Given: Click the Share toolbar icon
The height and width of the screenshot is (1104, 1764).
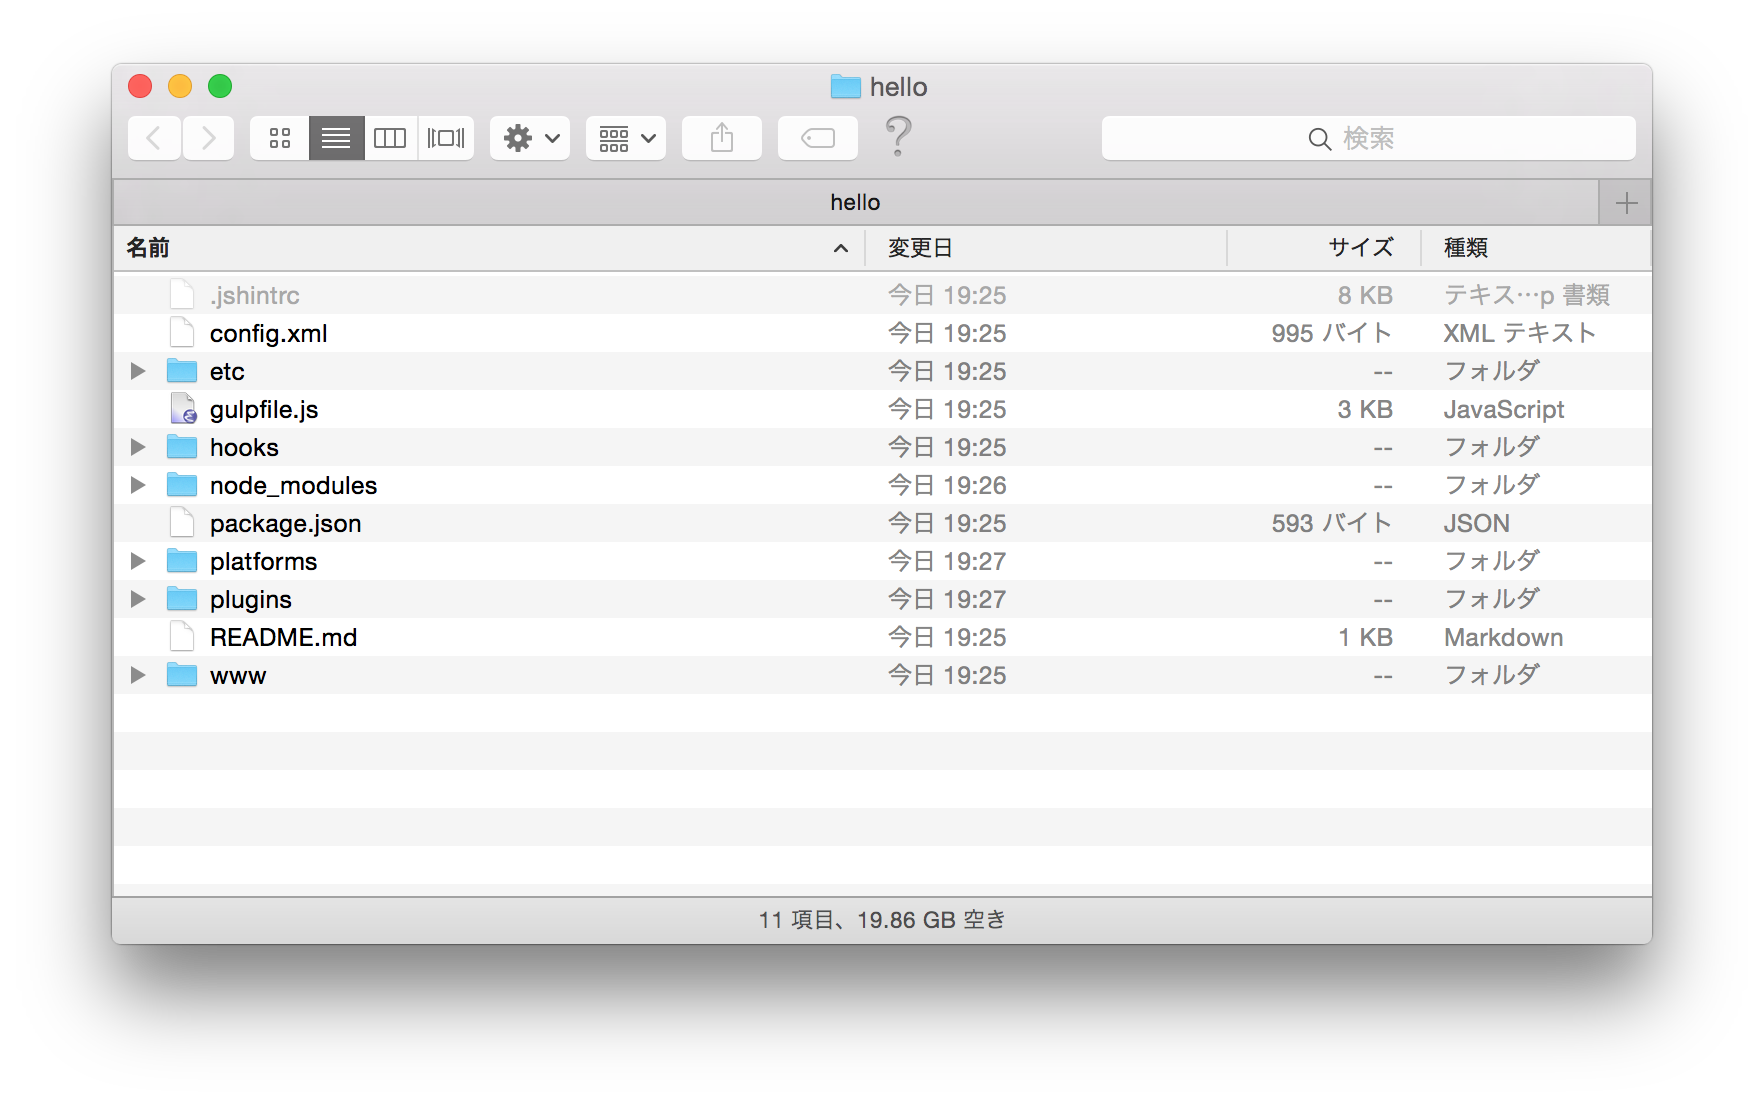Looking at the screenshot, I should (722, 138).
